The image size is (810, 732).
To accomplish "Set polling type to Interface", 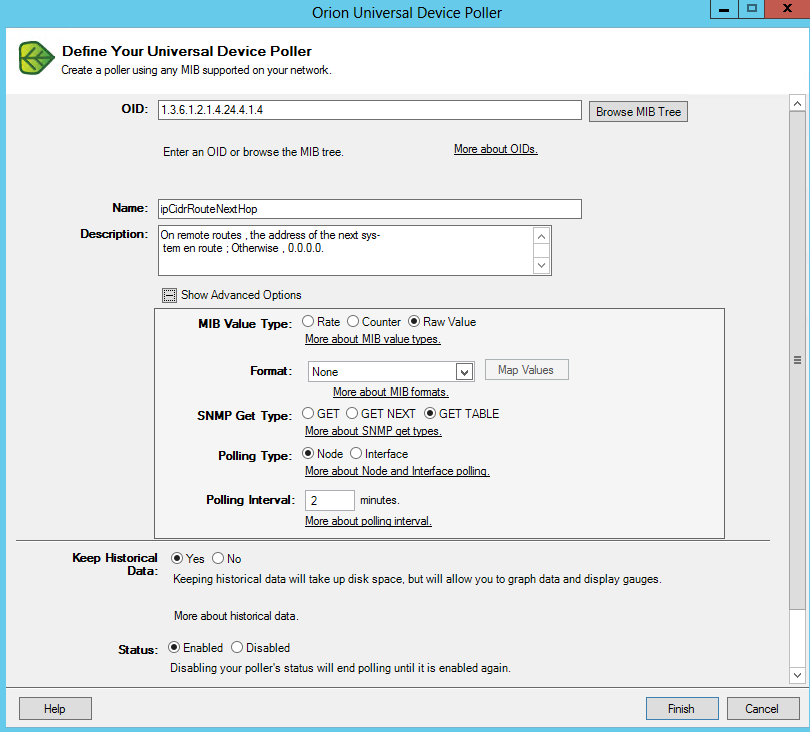I will coord(356,454).
